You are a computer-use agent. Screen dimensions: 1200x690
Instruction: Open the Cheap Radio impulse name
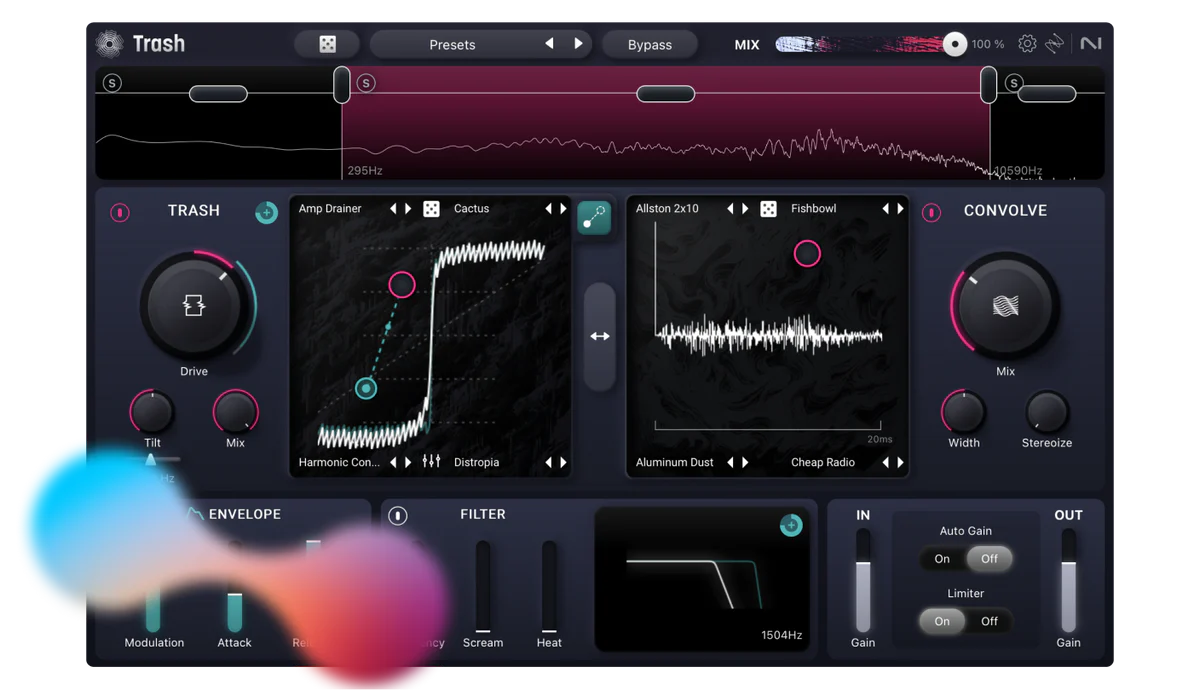point(823,462)
